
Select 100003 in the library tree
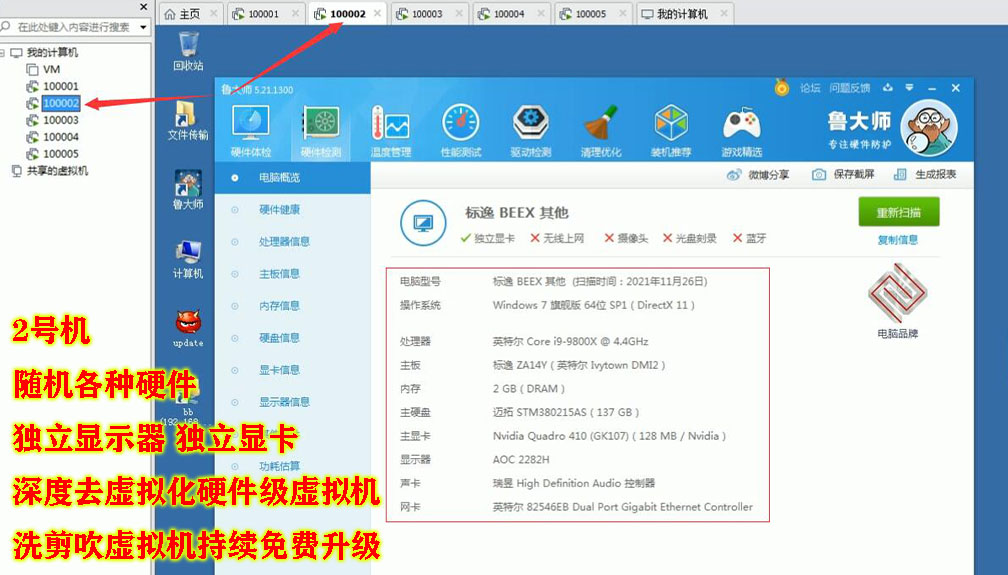pos(60,120)
